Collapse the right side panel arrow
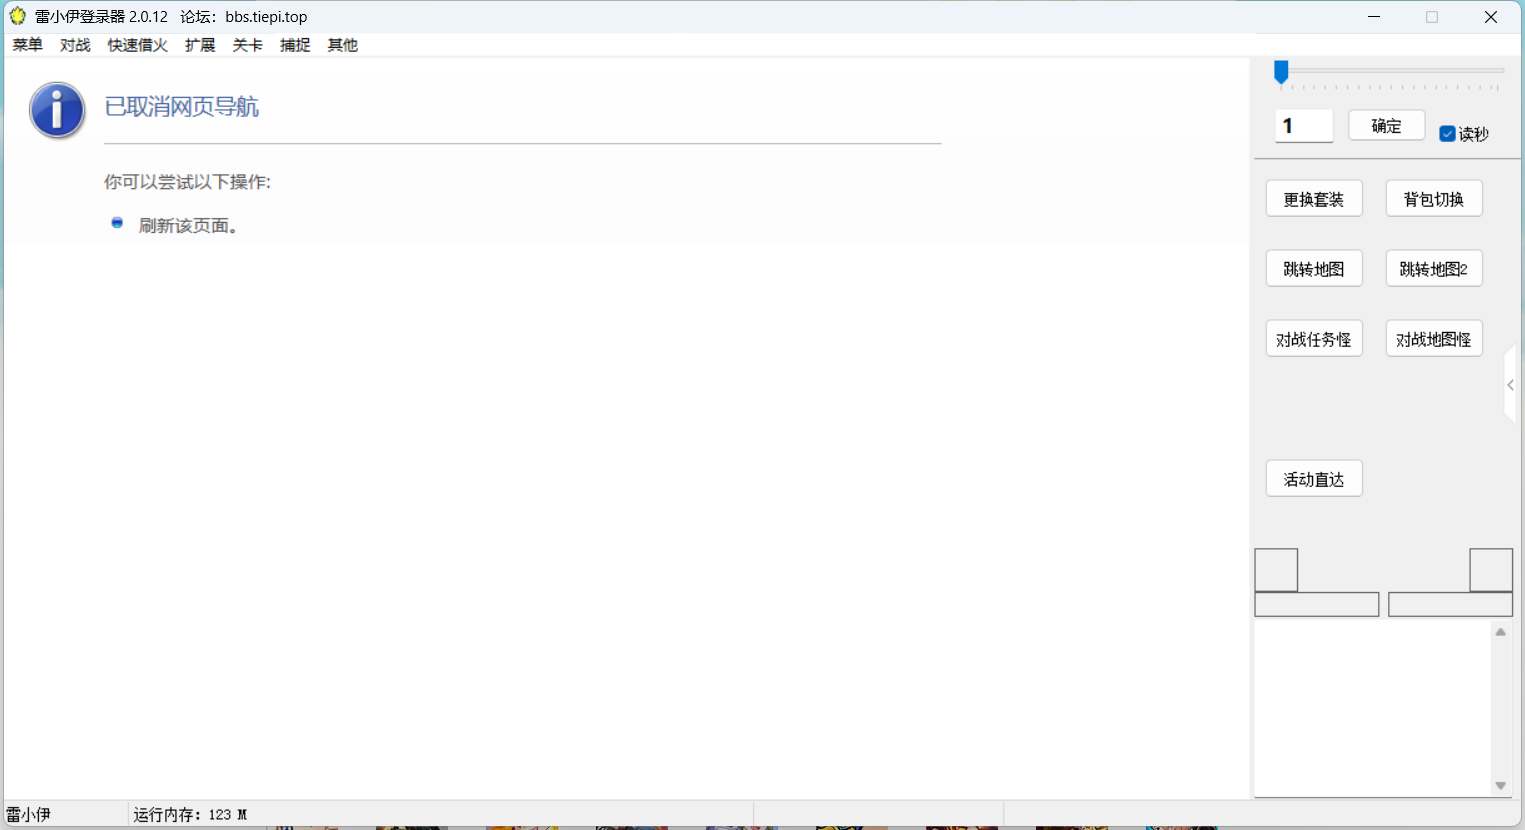 [1510, 385]
